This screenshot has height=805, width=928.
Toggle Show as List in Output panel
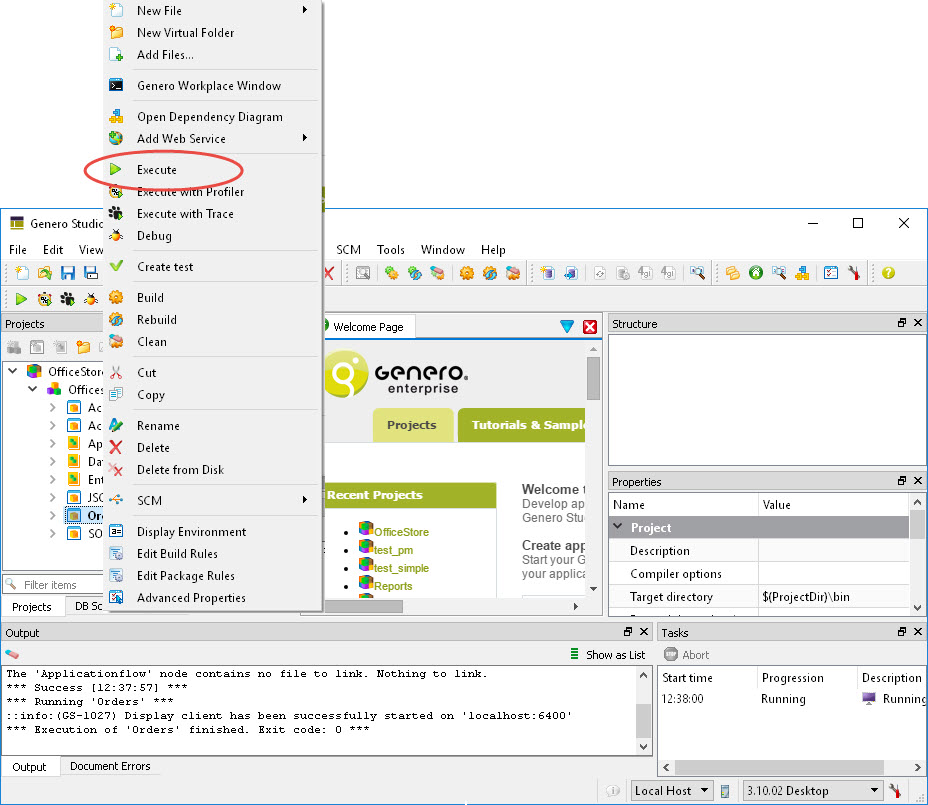tap(608, 654)
